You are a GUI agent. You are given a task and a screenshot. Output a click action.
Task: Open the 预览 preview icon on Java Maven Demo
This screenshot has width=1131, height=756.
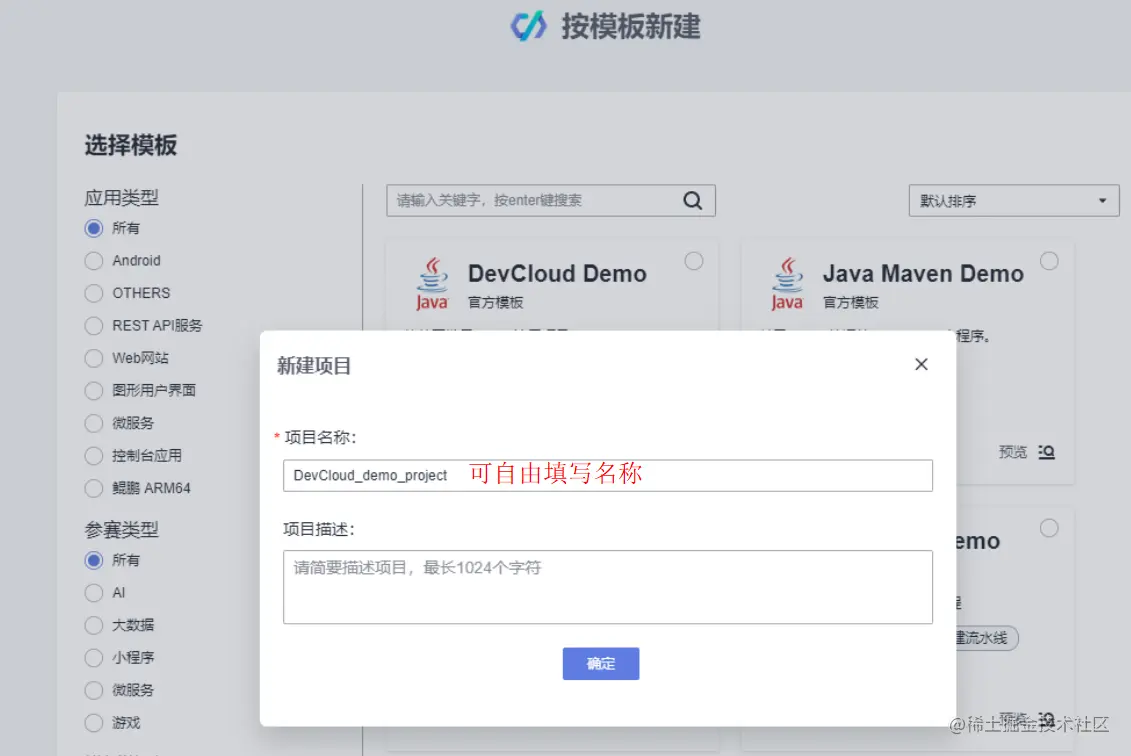(1047, 452)
